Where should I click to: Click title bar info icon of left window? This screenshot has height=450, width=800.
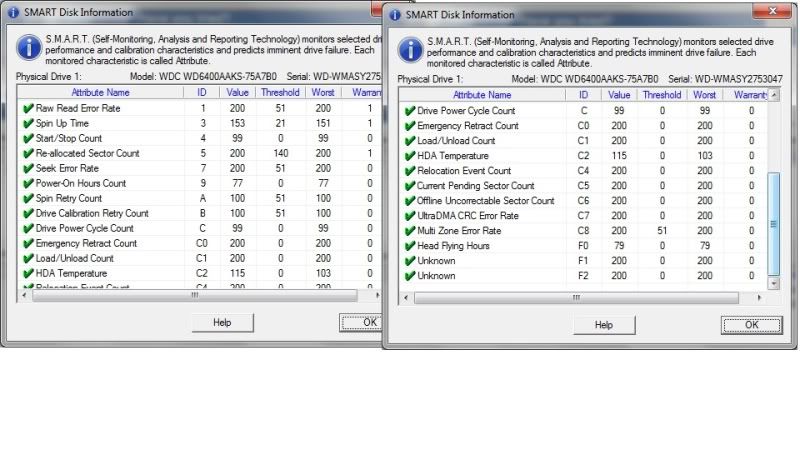[x=13, y=12]
